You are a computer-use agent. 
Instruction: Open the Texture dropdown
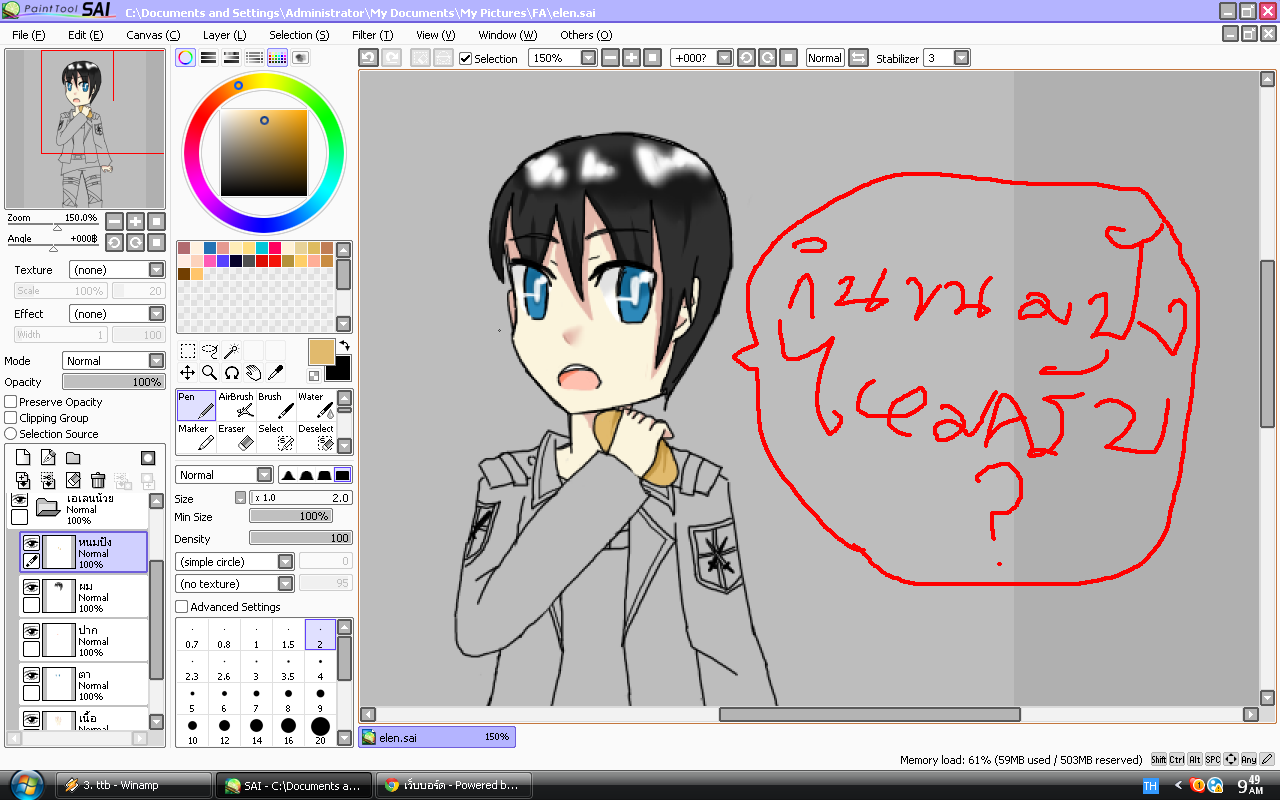point(117,270)
